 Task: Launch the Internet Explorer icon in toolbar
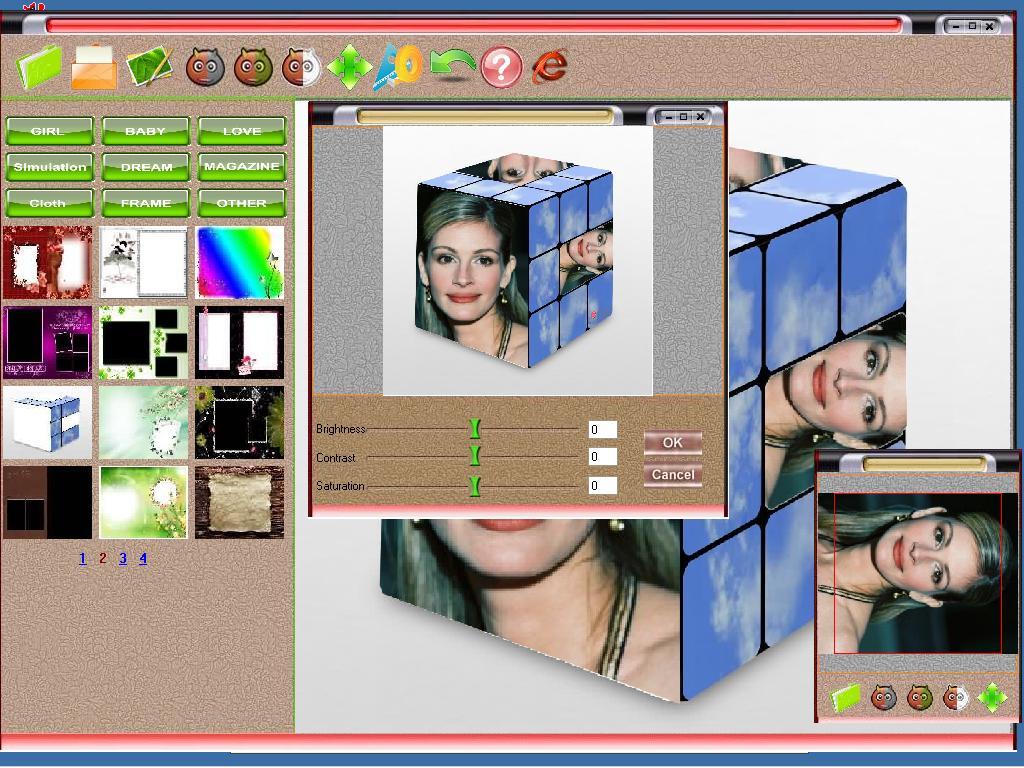coord(550,67)
